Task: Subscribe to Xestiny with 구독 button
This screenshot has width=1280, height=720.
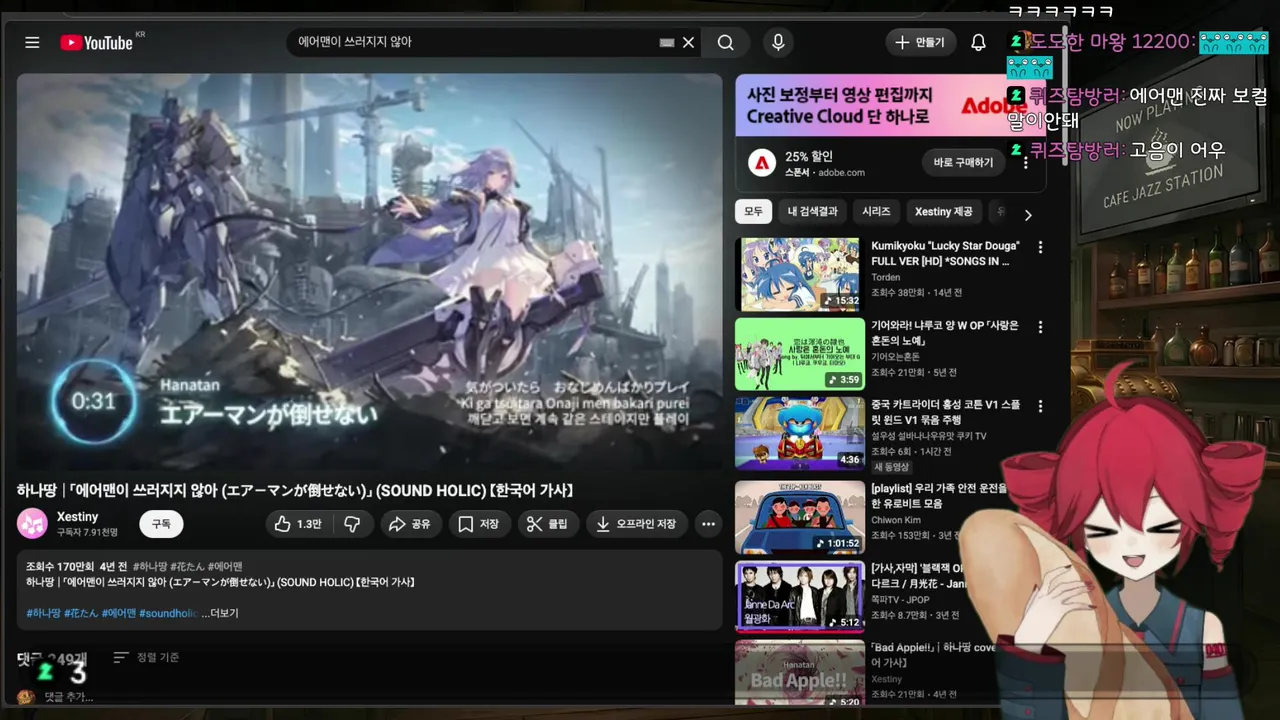Action: pyautogui.click(x=161, y=523)
